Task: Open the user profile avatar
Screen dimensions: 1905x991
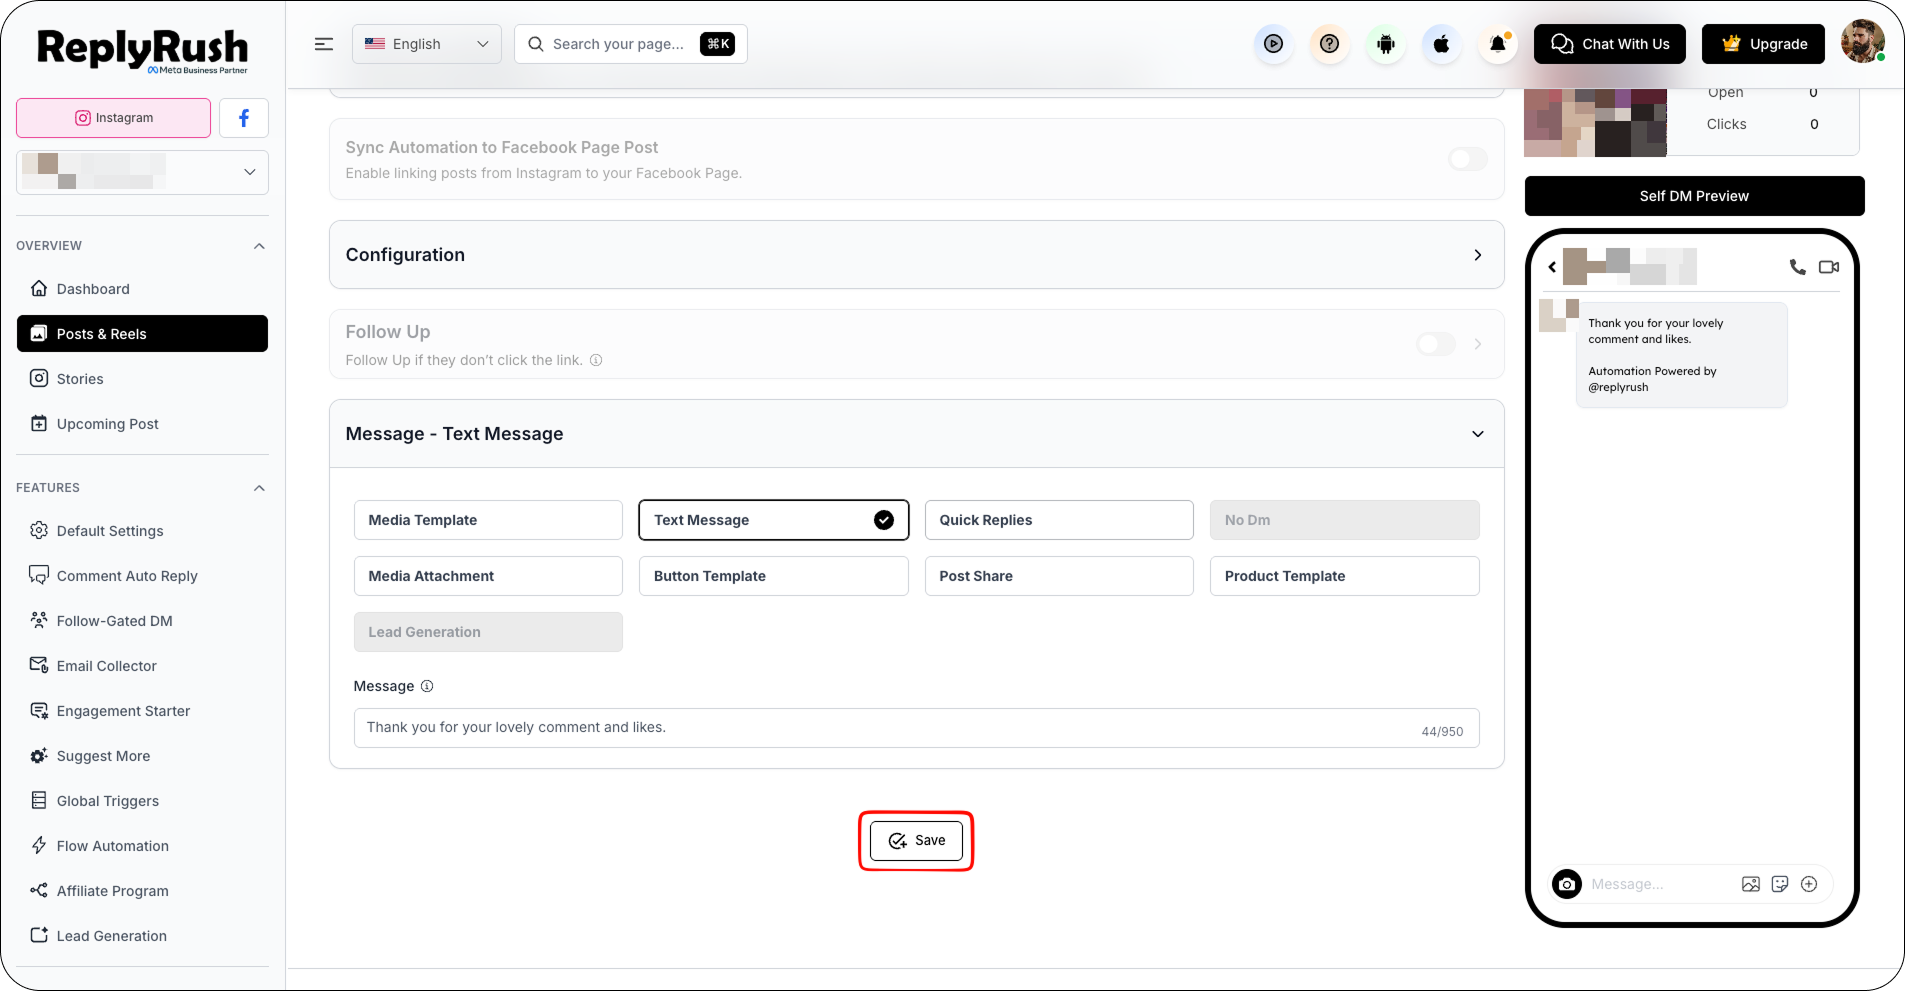Action: [x=1862, y=42]
